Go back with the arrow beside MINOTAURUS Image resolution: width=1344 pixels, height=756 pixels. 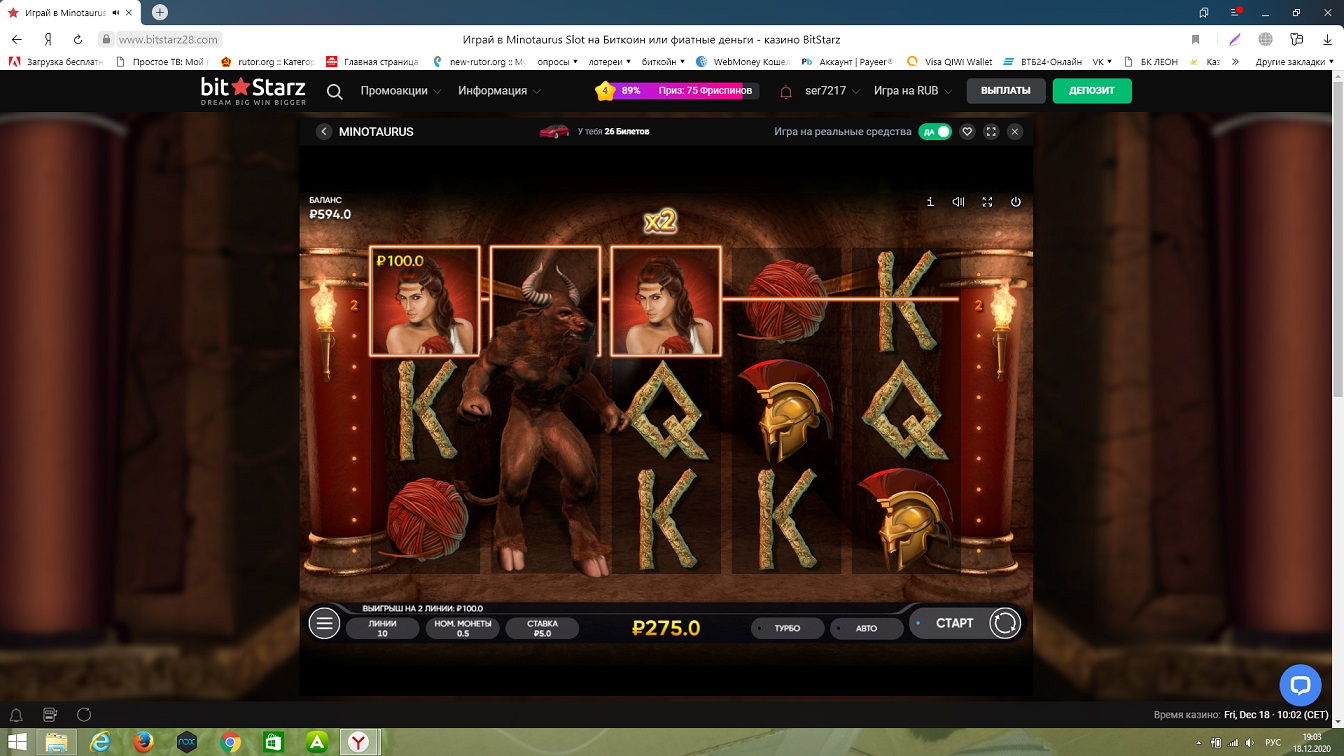pyautogui.click(x=324, y=132)
